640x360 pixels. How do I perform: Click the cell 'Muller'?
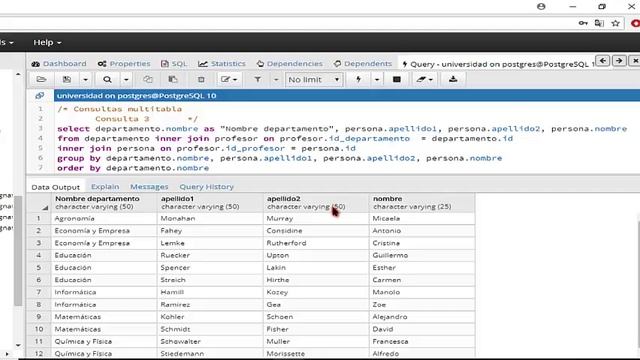(316, 341)
